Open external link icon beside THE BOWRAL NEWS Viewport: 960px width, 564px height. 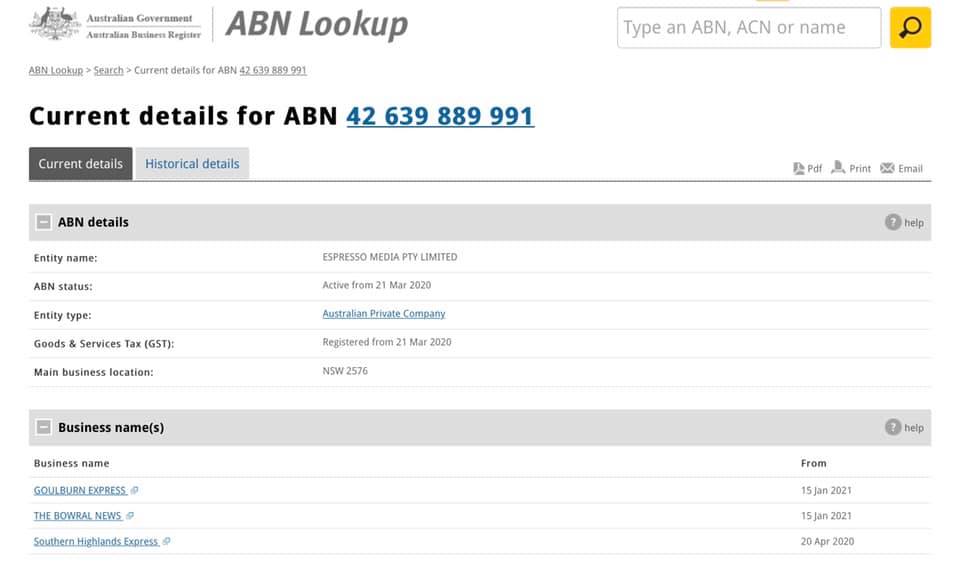[130, 516]
